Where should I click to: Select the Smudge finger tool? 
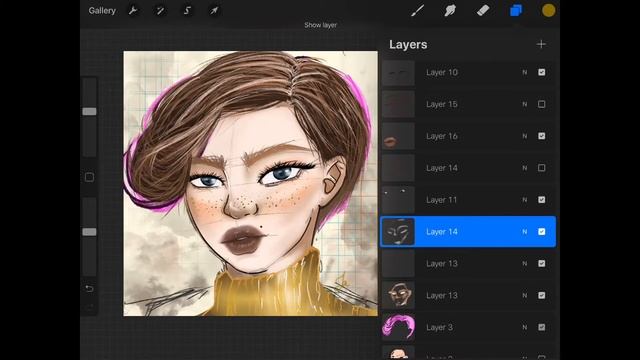450,11
